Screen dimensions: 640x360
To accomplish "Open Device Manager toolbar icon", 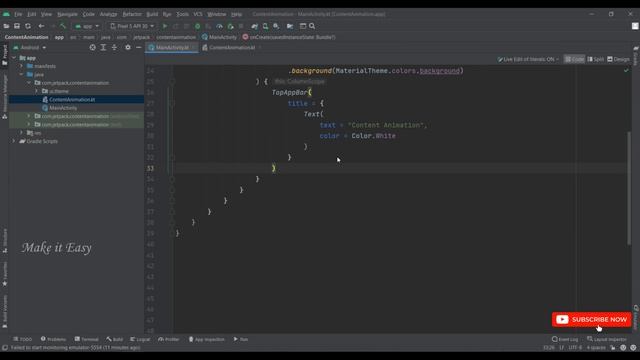I will [265, 26].
